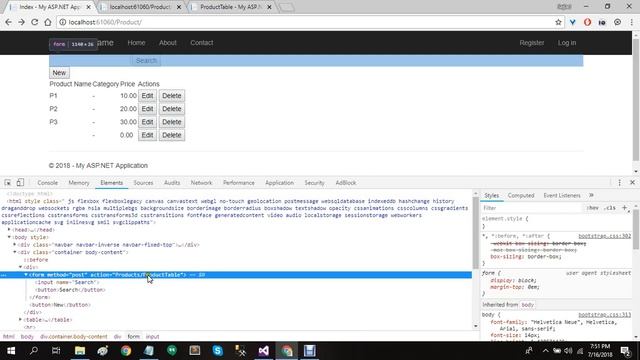This screenshot has width=640, height=360.
Task: Open Task View on the taskbar
Action: (56, 351)
